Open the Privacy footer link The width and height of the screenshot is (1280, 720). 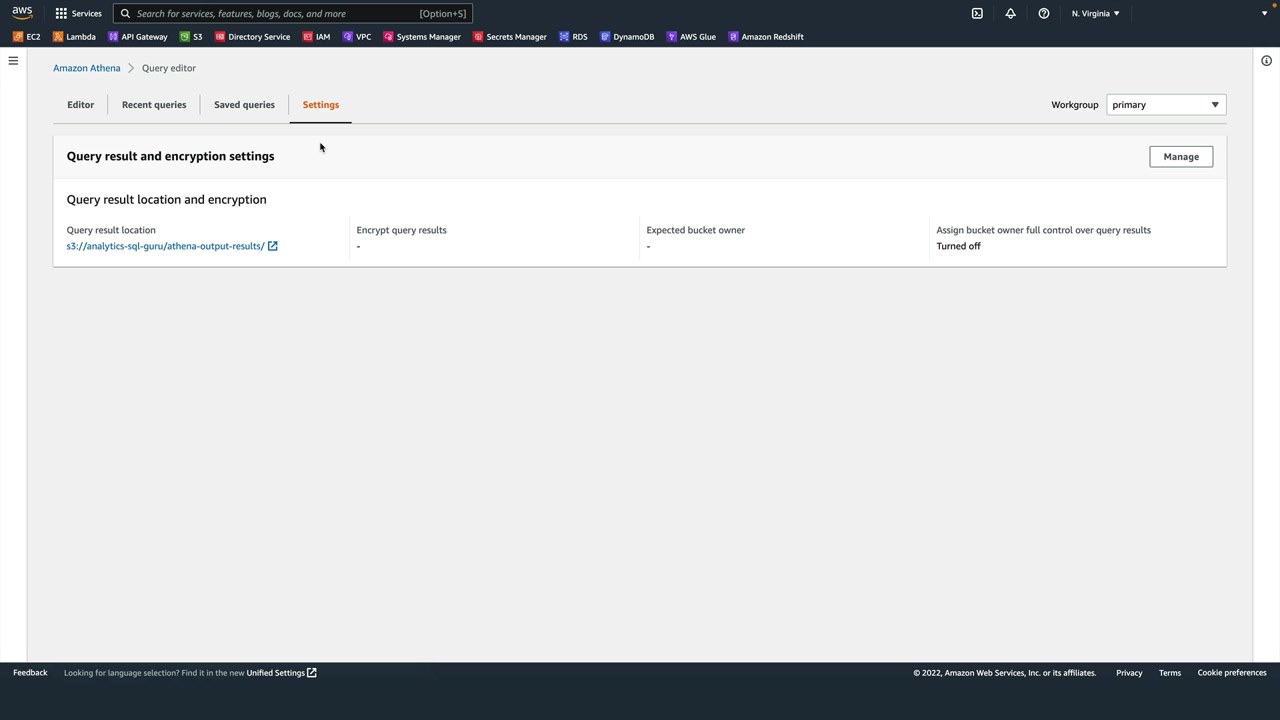point(1129,673)
